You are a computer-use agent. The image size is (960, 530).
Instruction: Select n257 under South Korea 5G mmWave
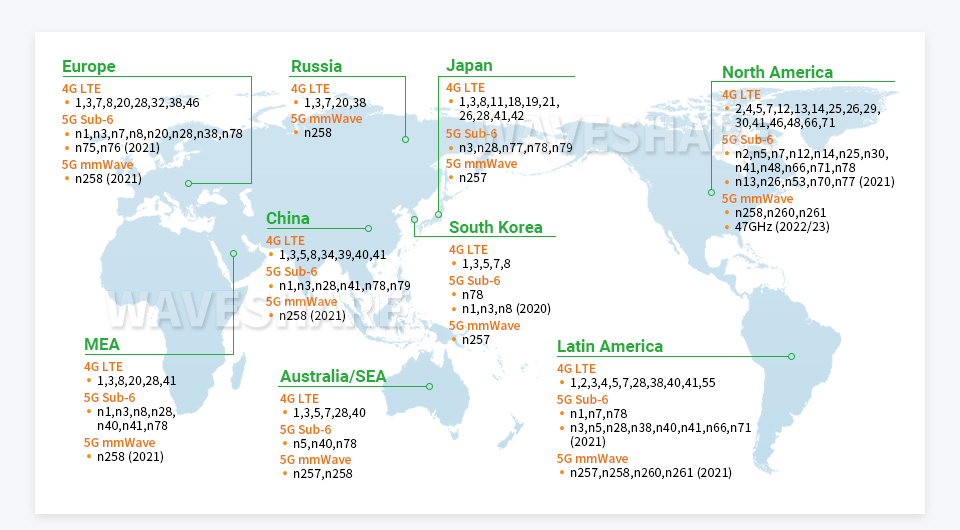476,340
